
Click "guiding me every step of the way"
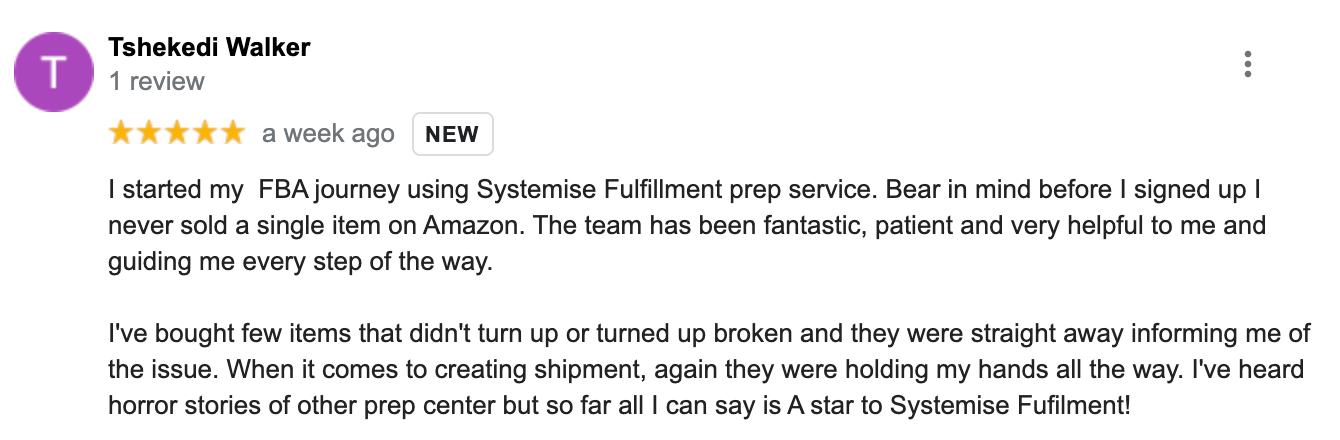(x=301, y=263)
